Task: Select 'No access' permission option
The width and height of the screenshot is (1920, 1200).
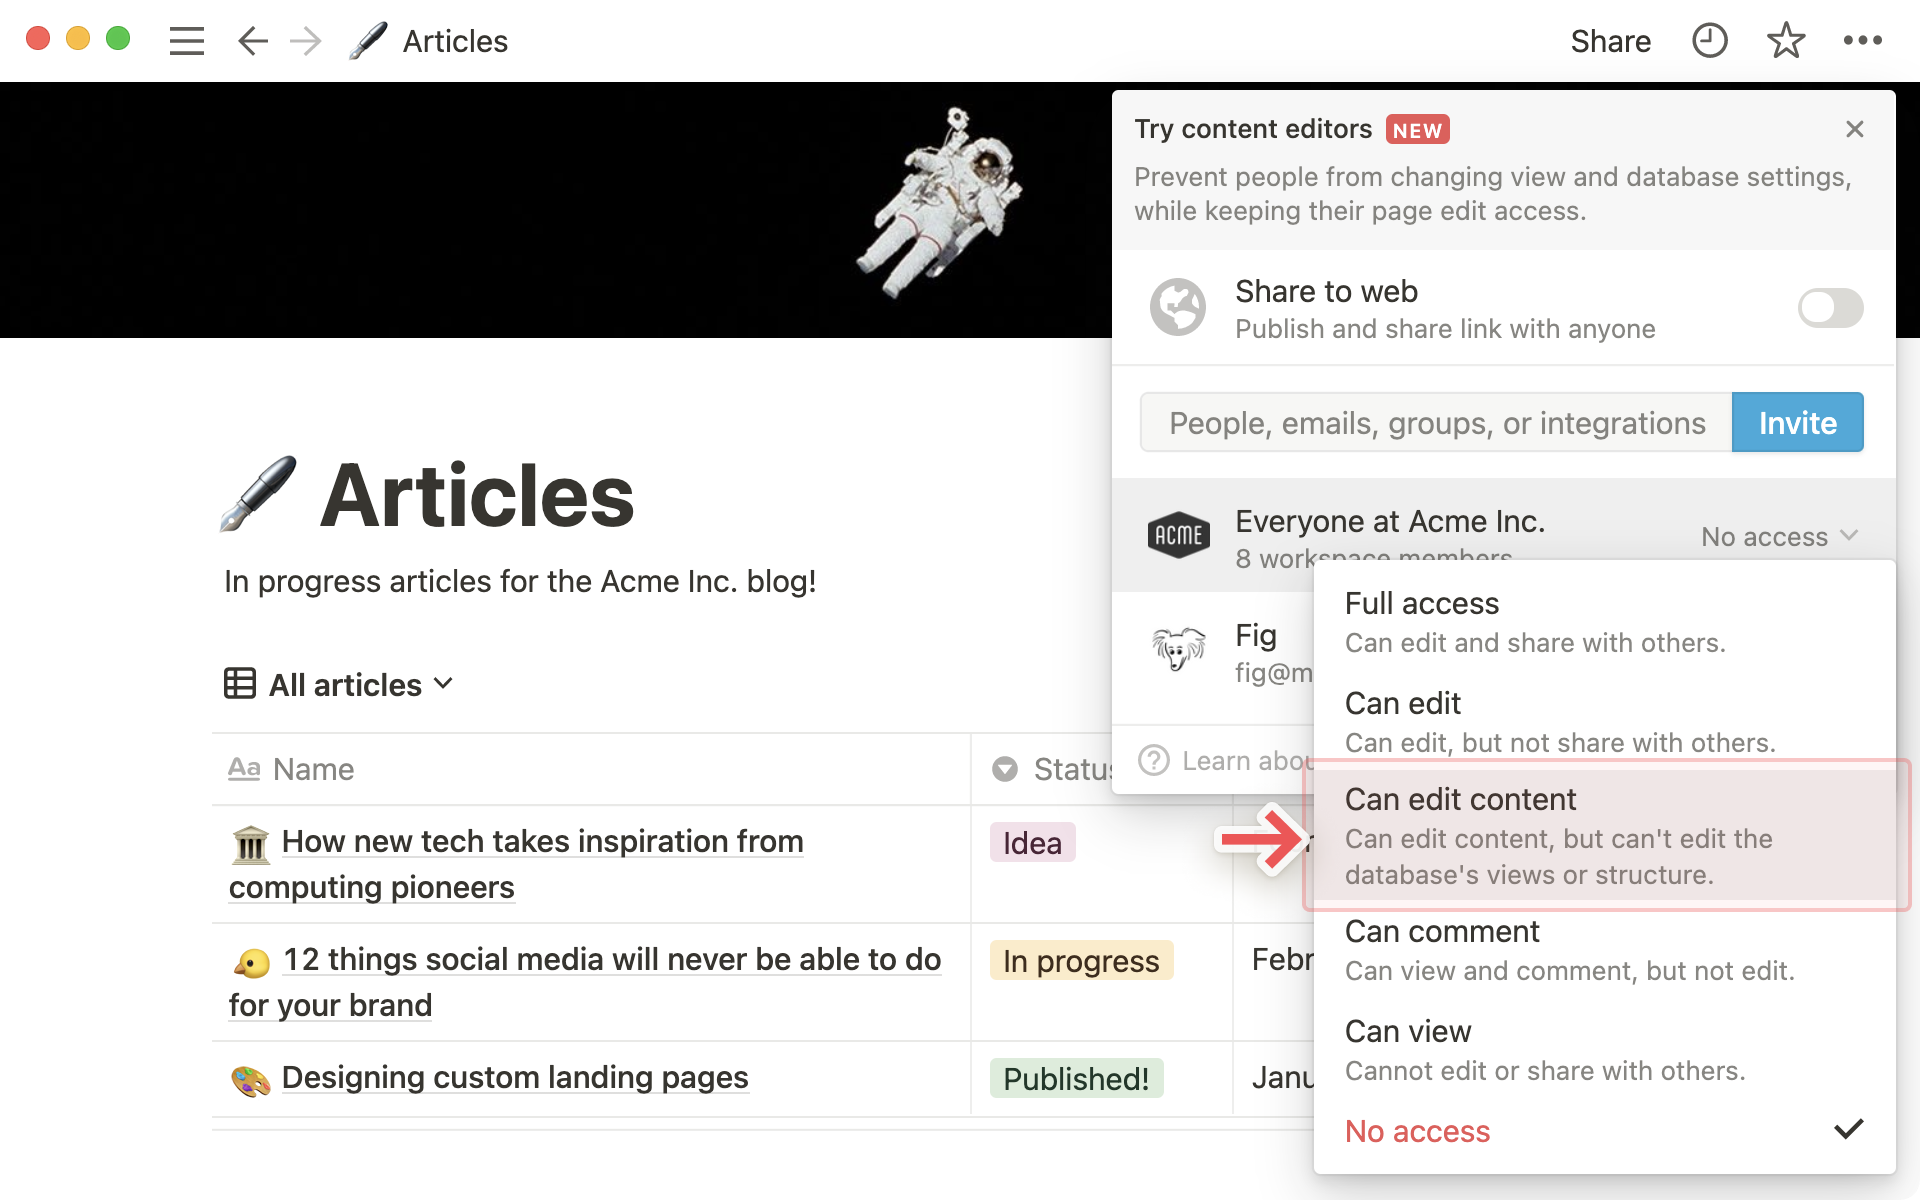Action: [x=1417, y=1131]
